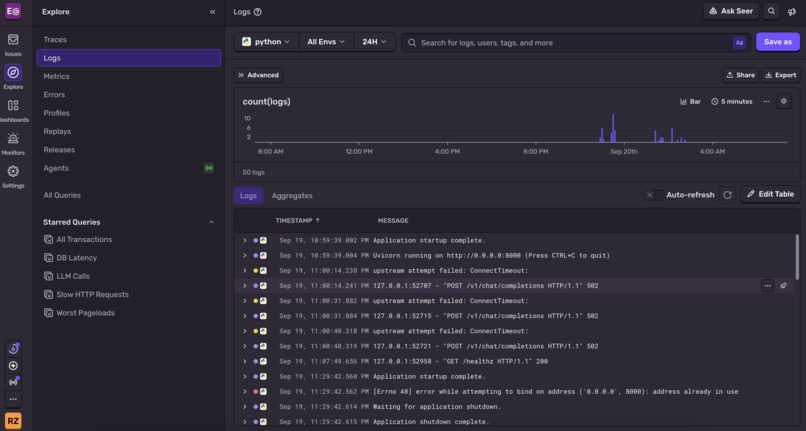Click the logs table vertical scrollbar

point(797,256)
